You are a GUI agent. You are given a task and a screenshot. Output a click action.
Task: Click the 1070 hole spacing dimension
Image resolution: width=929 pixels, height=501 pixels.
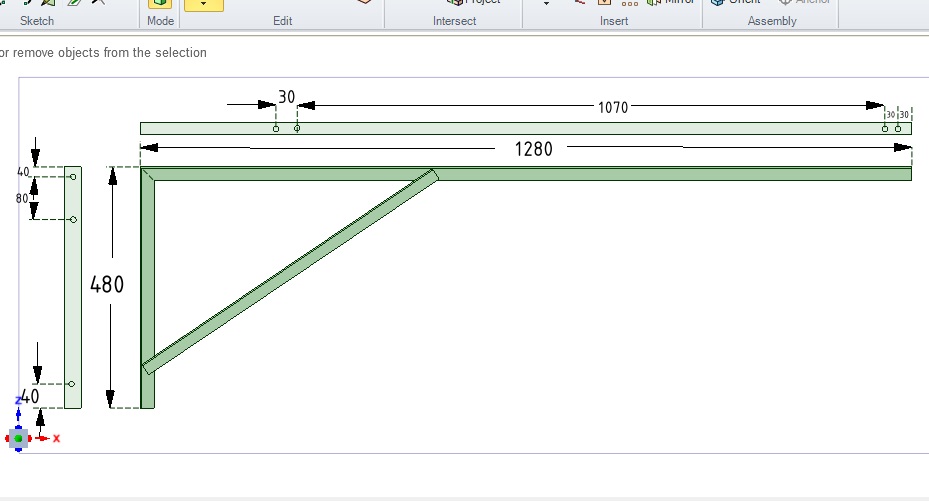[x=613, y=107]
